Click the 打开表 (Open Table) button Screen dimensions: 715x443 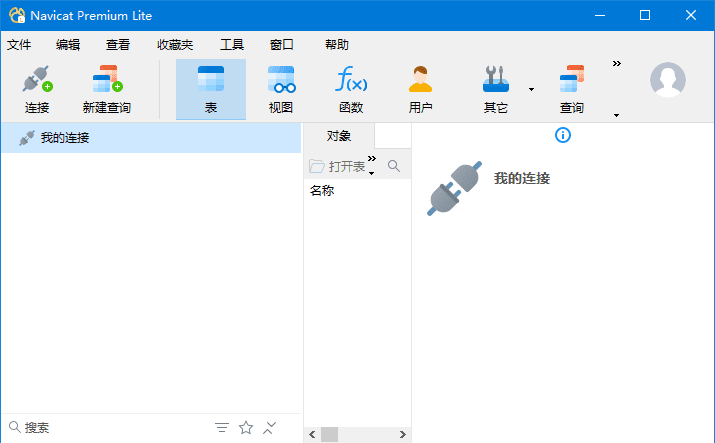click(x=337, y=166)
